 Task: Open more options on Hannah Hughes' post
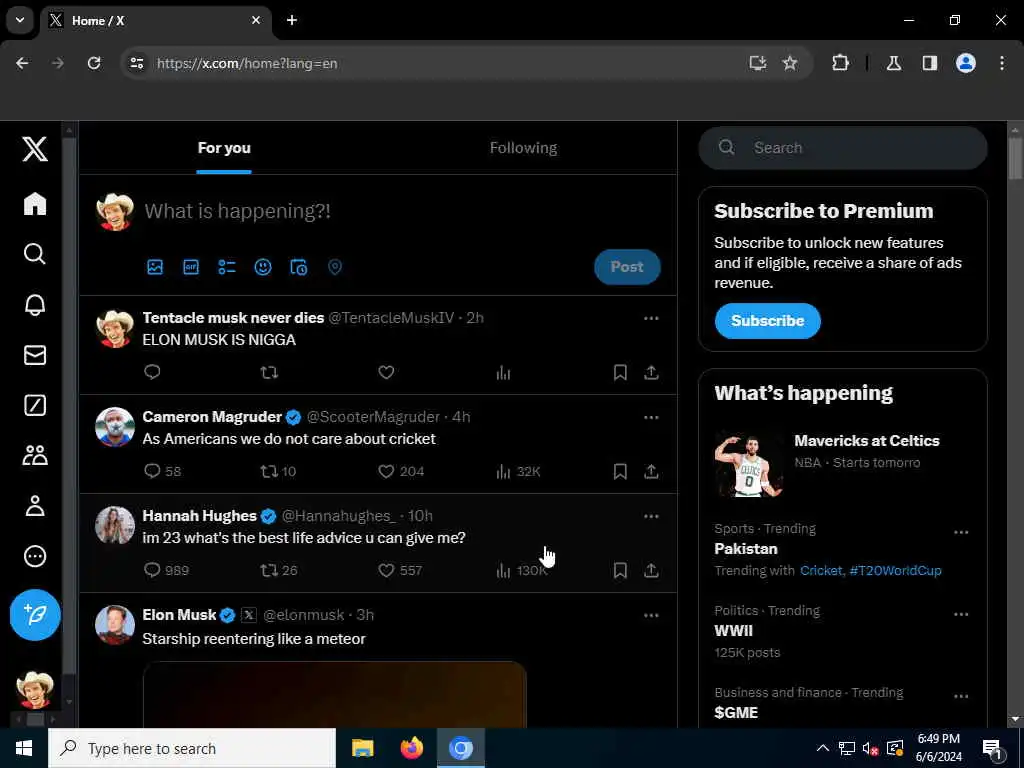(651, 517)
